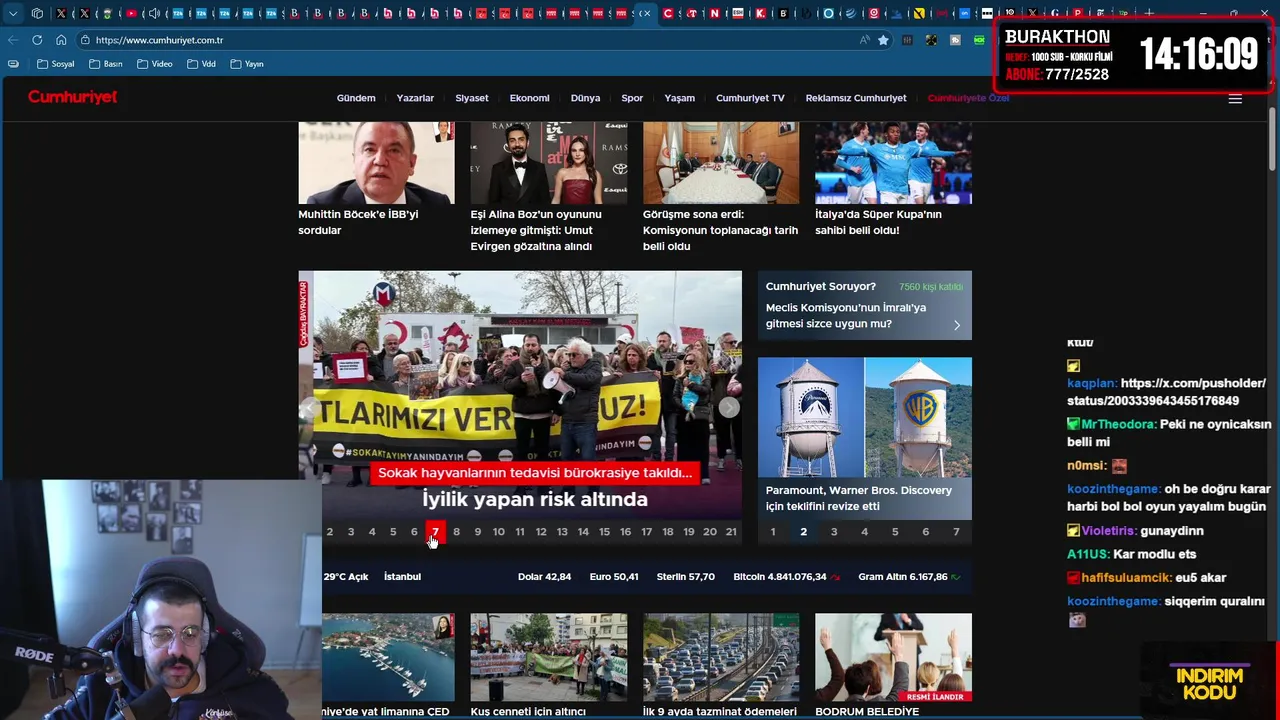Select slide 21 of main headline slider
Viewport: 1280px width, 720px height.
pyautogui.click(x=731, y=532)
